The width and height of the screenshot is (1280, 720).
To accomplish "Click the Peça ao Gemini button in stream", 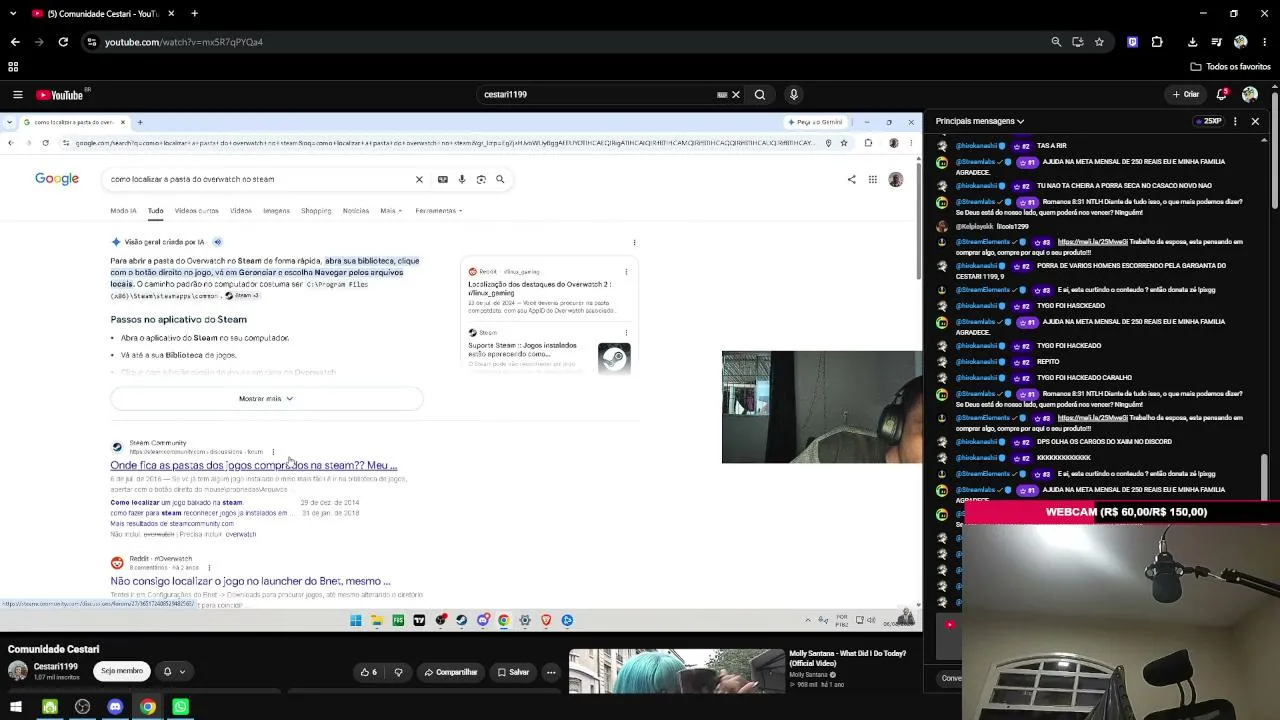I will click(x=815, y=122).
